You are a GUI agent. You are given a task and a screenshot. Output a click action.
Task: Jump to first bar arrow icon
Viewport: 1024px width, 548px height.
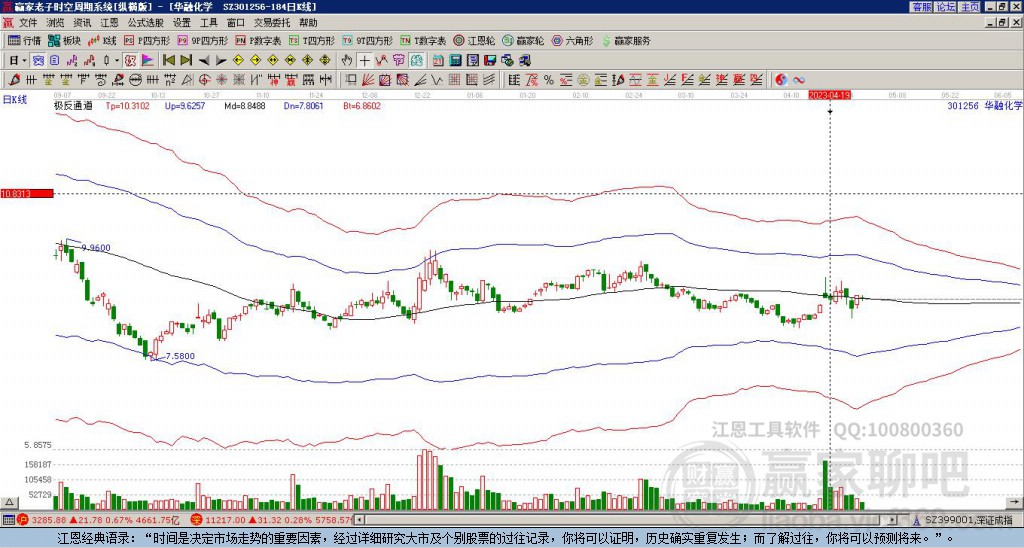click(168, 60)
